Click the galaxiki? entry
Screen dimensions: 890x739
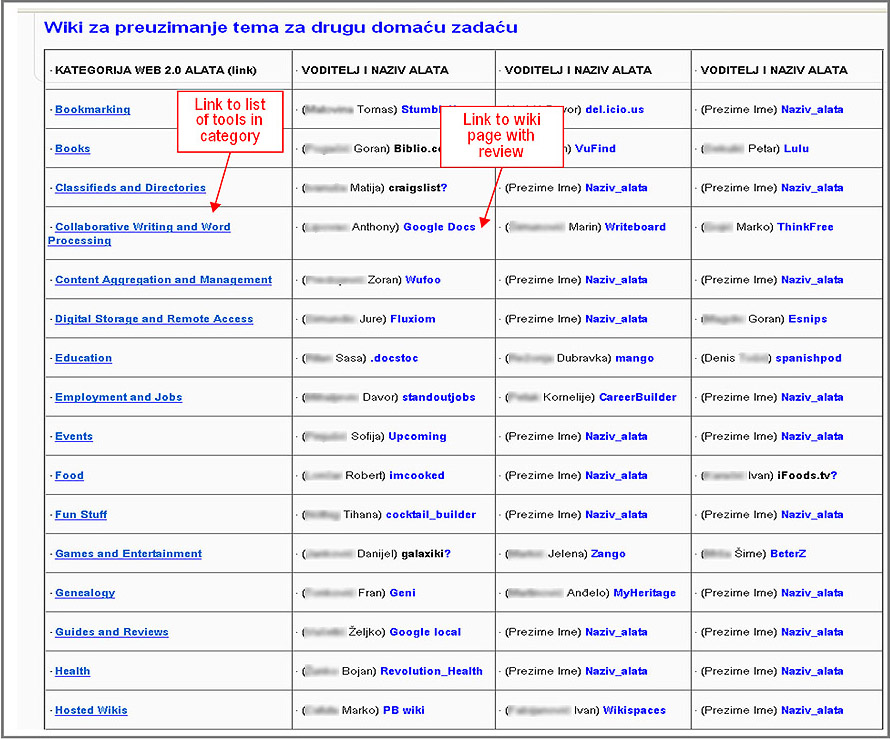(426, 554)
